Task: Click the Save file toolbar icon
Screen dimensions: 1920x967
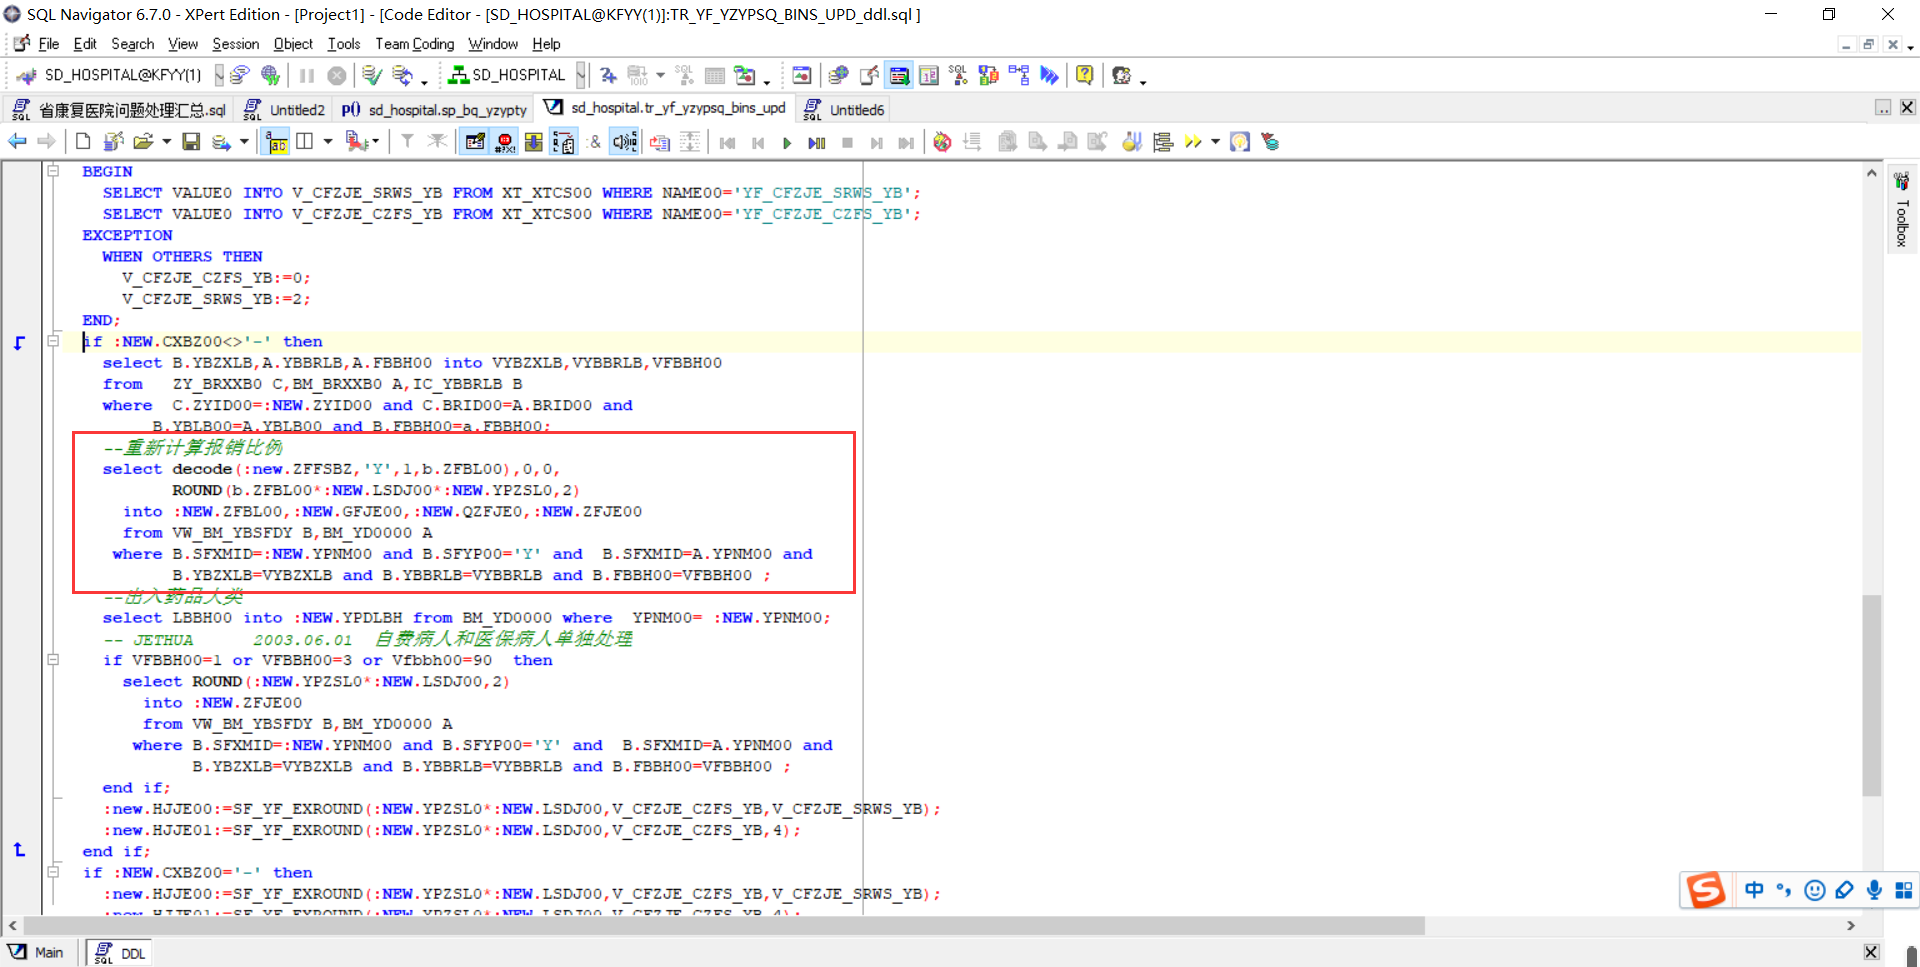Action: point(191,142)
